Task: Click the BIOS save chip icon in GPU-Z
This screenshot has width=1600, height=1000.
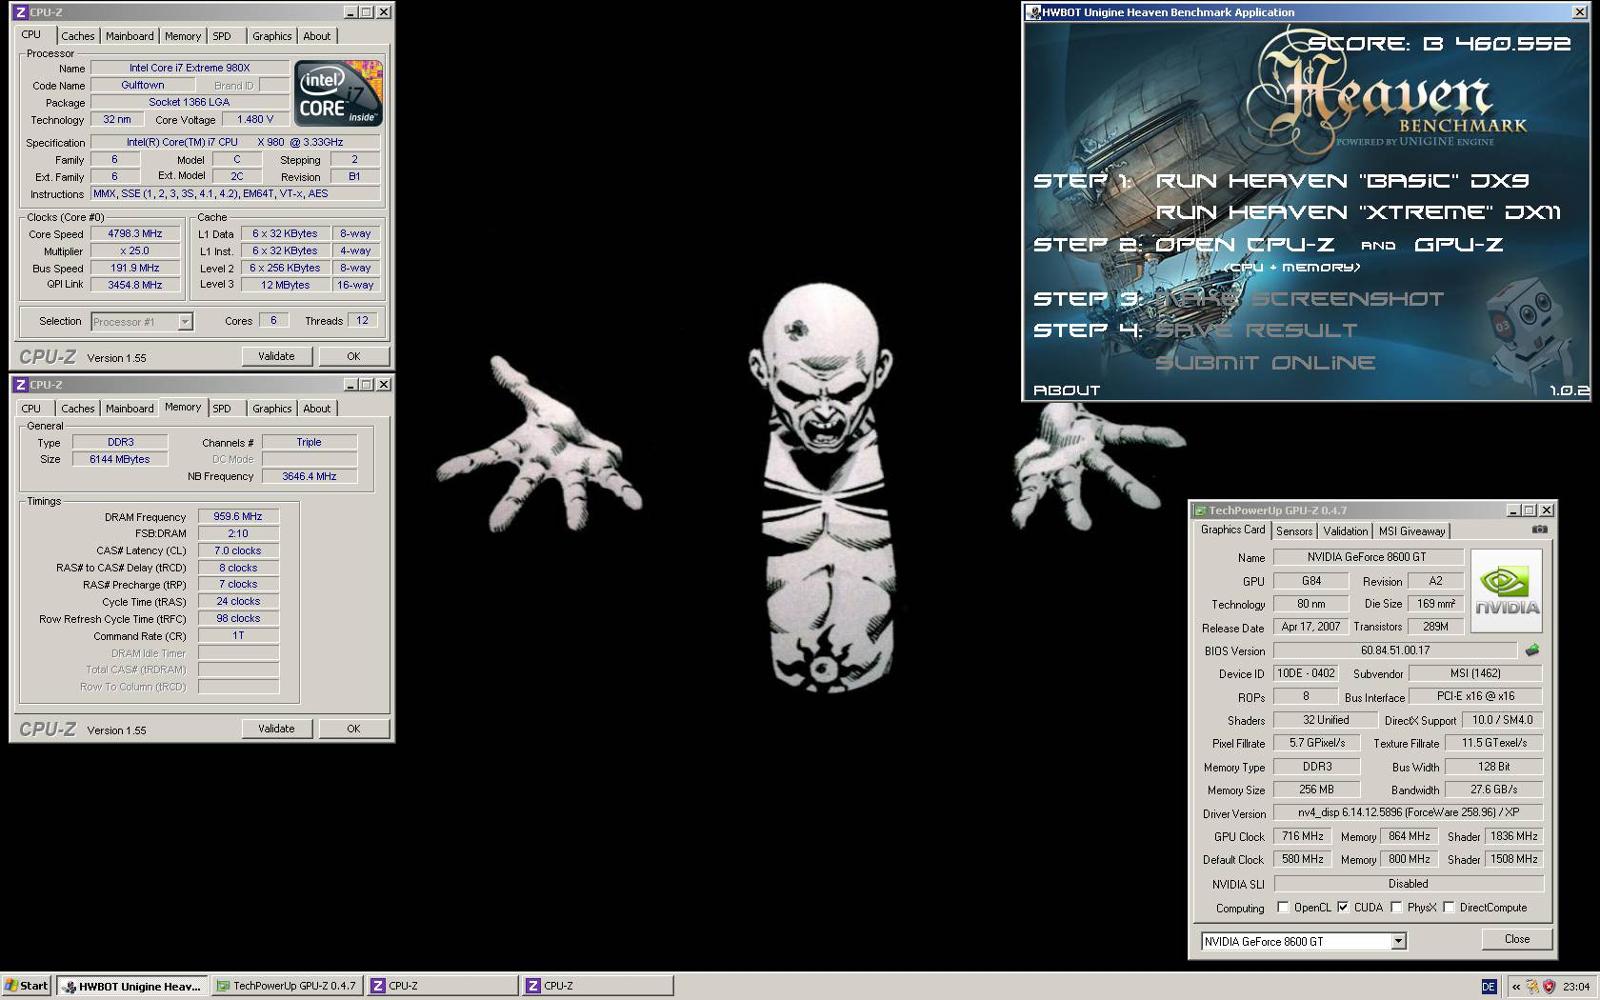Action: [1531, 650]
